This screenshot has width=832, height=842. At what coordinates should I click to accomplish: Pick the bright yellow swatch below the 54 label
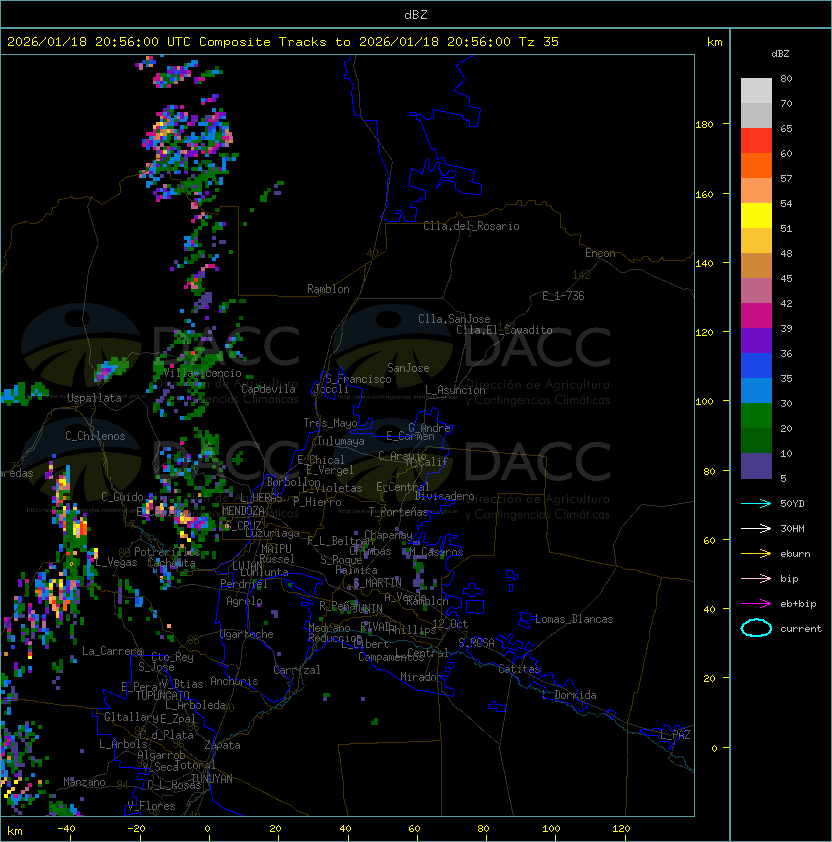(756, 216)
